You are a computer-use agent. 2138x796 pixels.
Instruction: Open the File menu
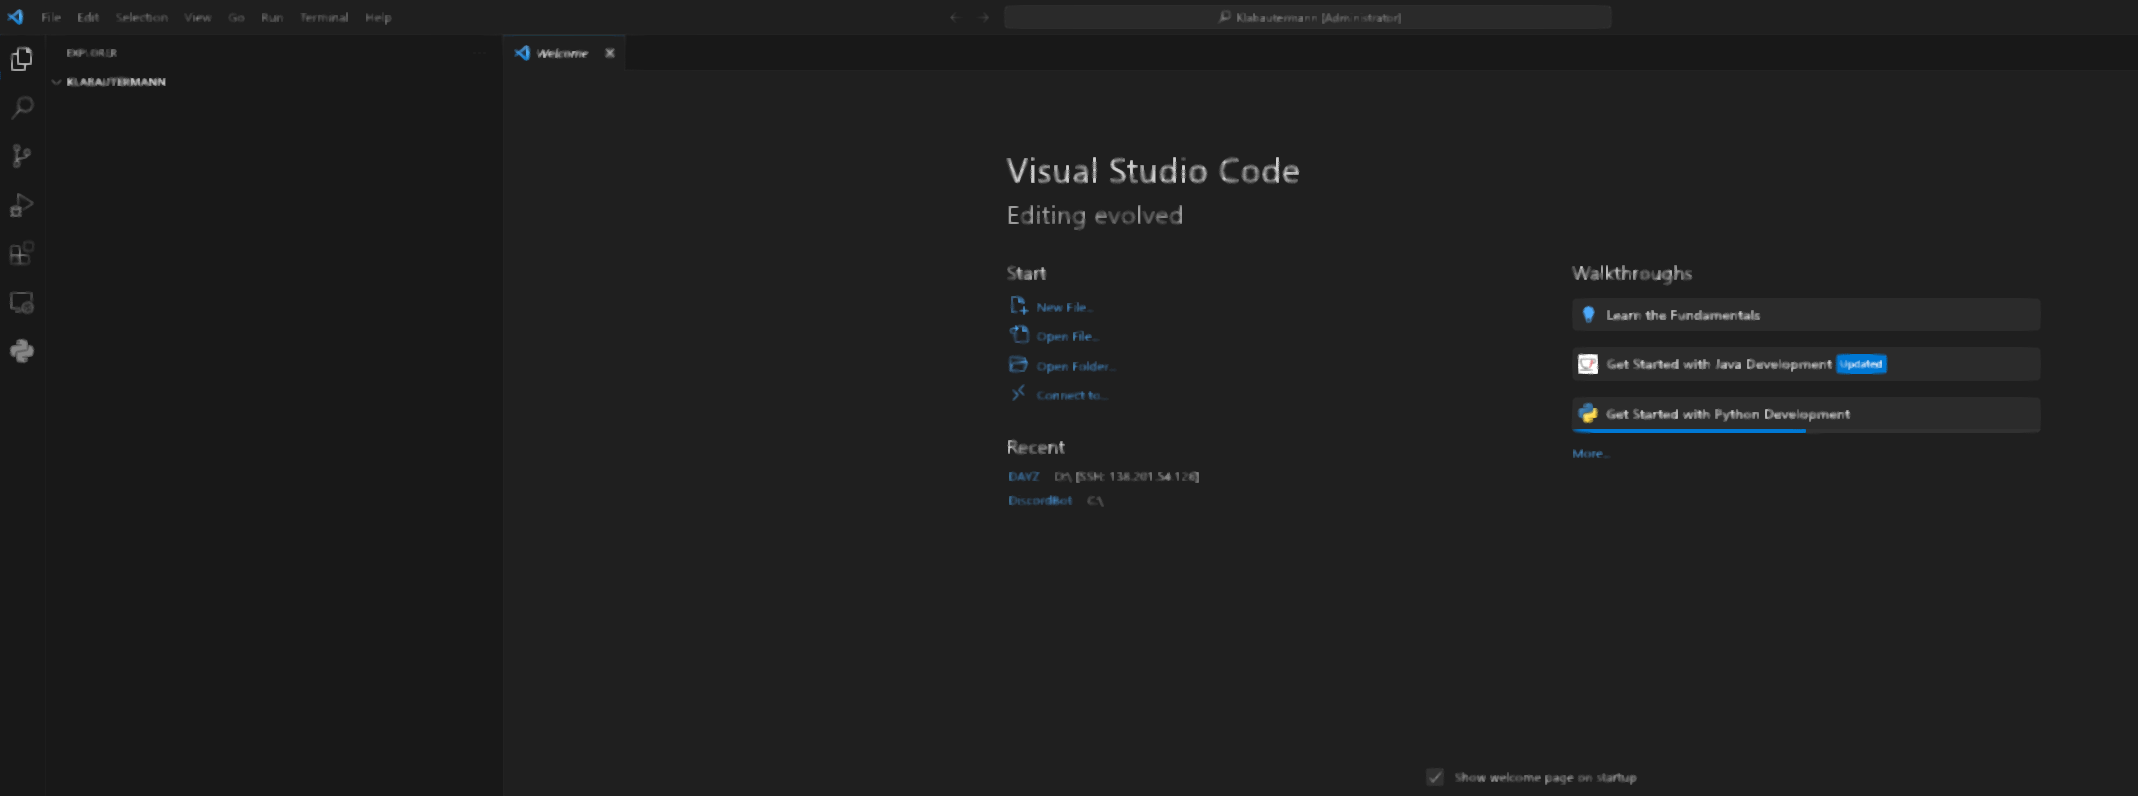click(x=51, y=17)
